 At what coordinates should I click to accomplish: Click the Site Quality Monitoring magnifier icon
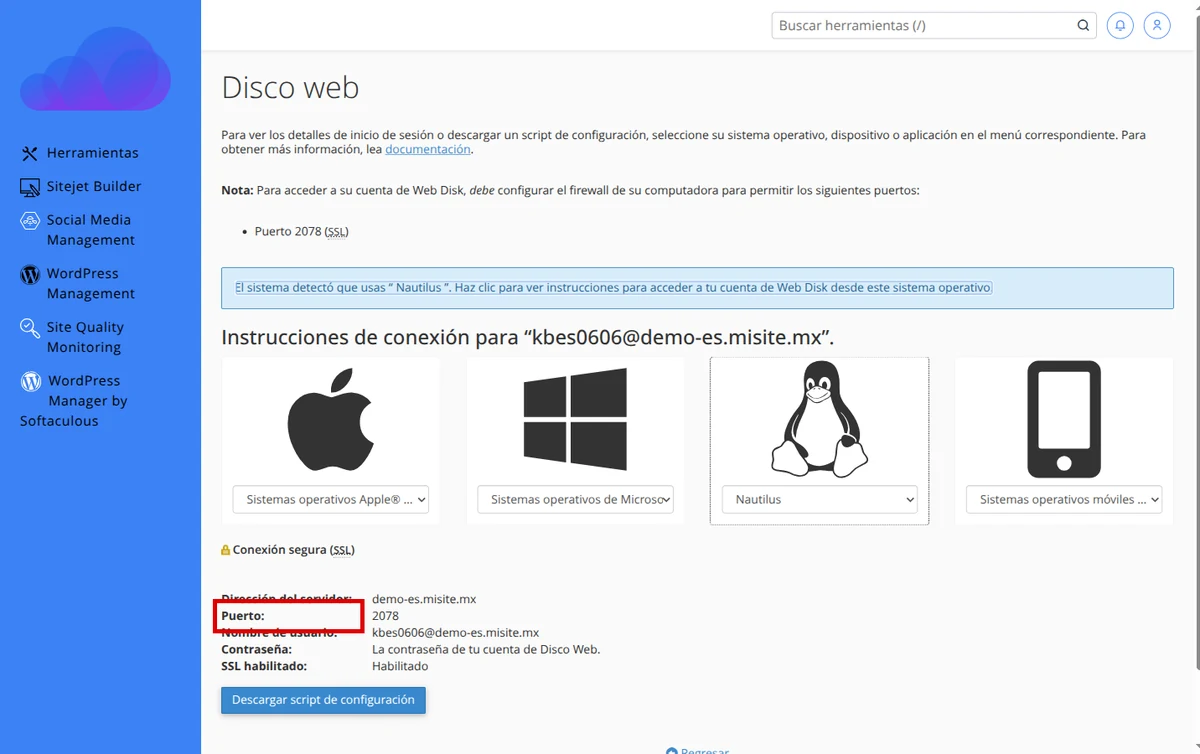pos(30,328)
